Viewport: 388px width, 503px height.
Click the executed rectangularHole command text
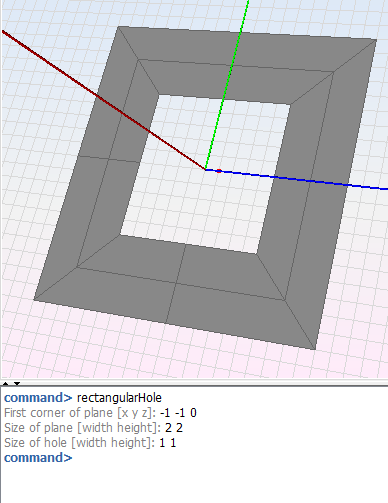[119, 398]
